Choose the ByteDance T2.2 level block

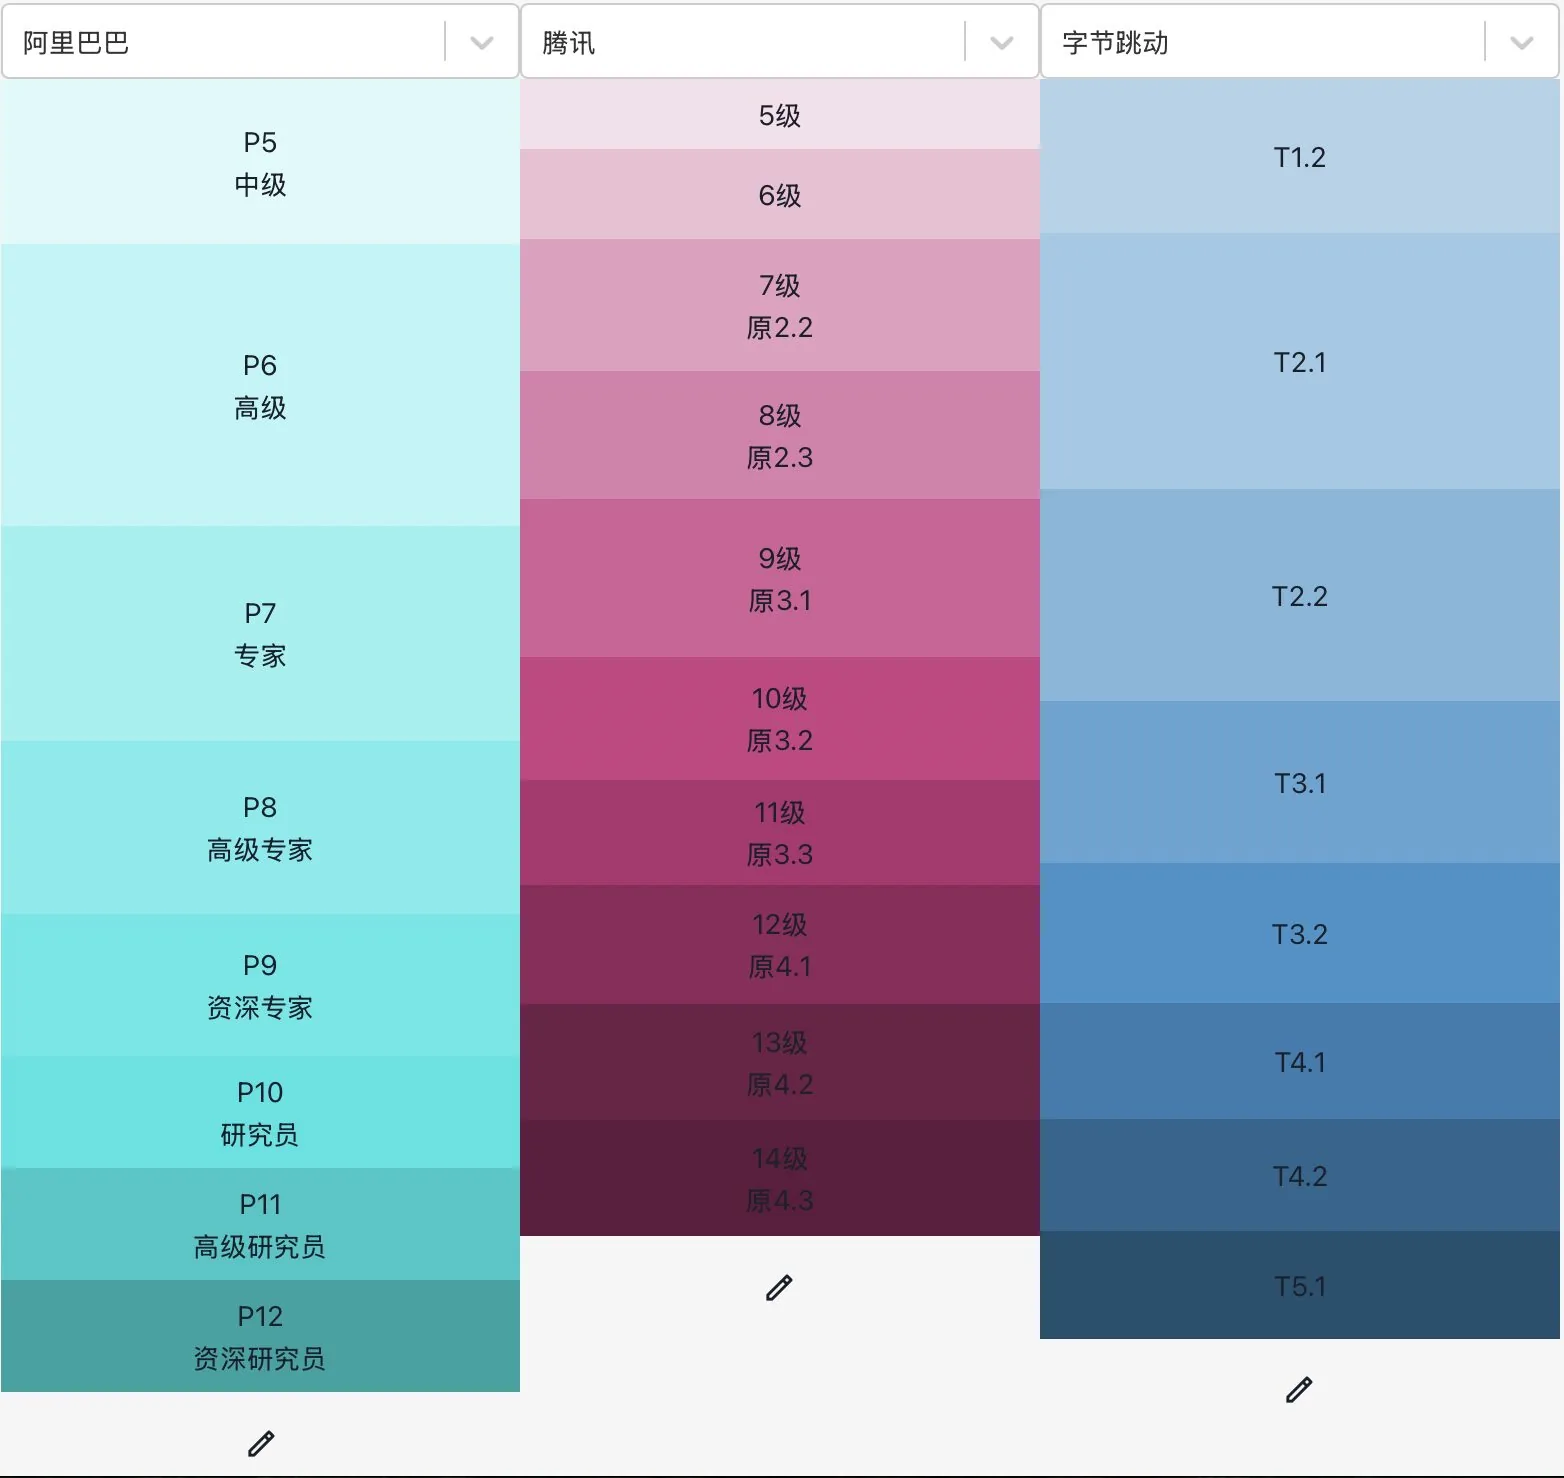coord(1300,595)
